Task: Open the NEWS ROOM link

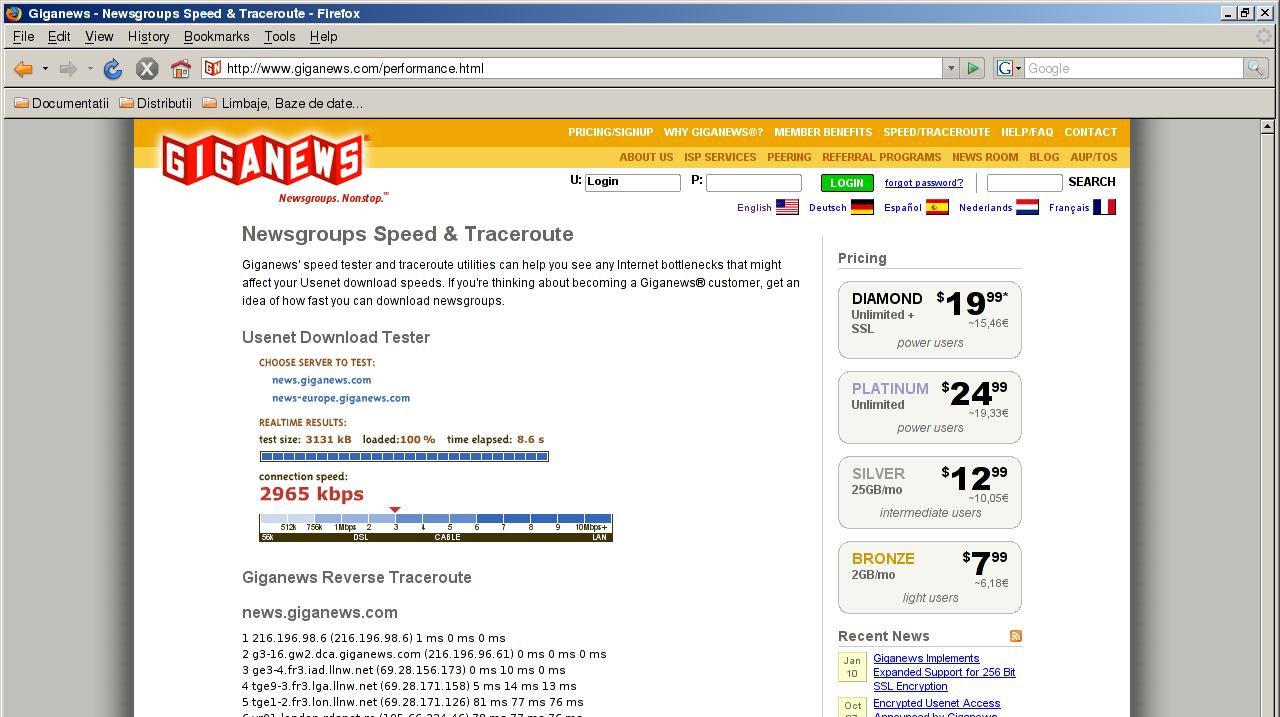Action: (985, 157)
